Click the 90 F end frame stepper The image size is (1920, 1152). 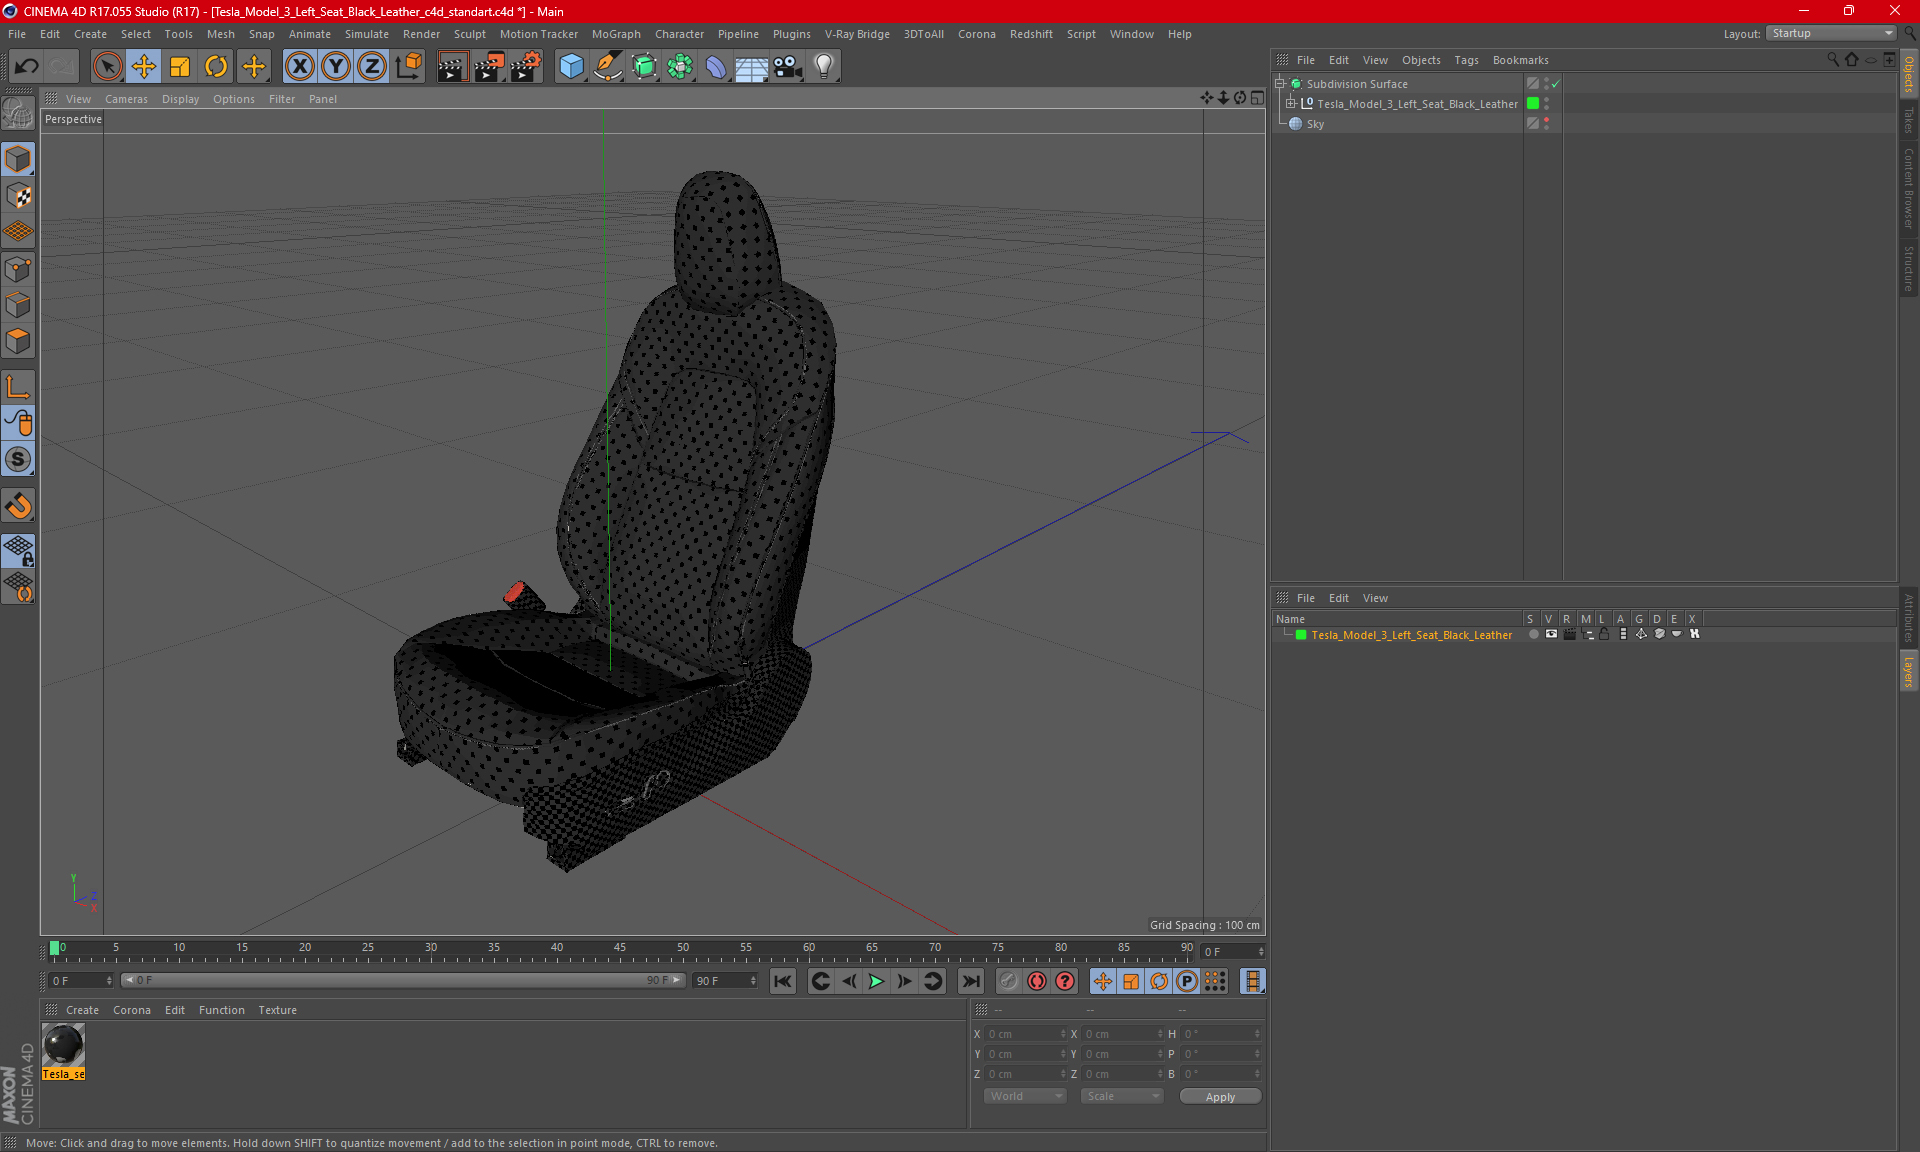pyautogui.click(x=753, y=981)
